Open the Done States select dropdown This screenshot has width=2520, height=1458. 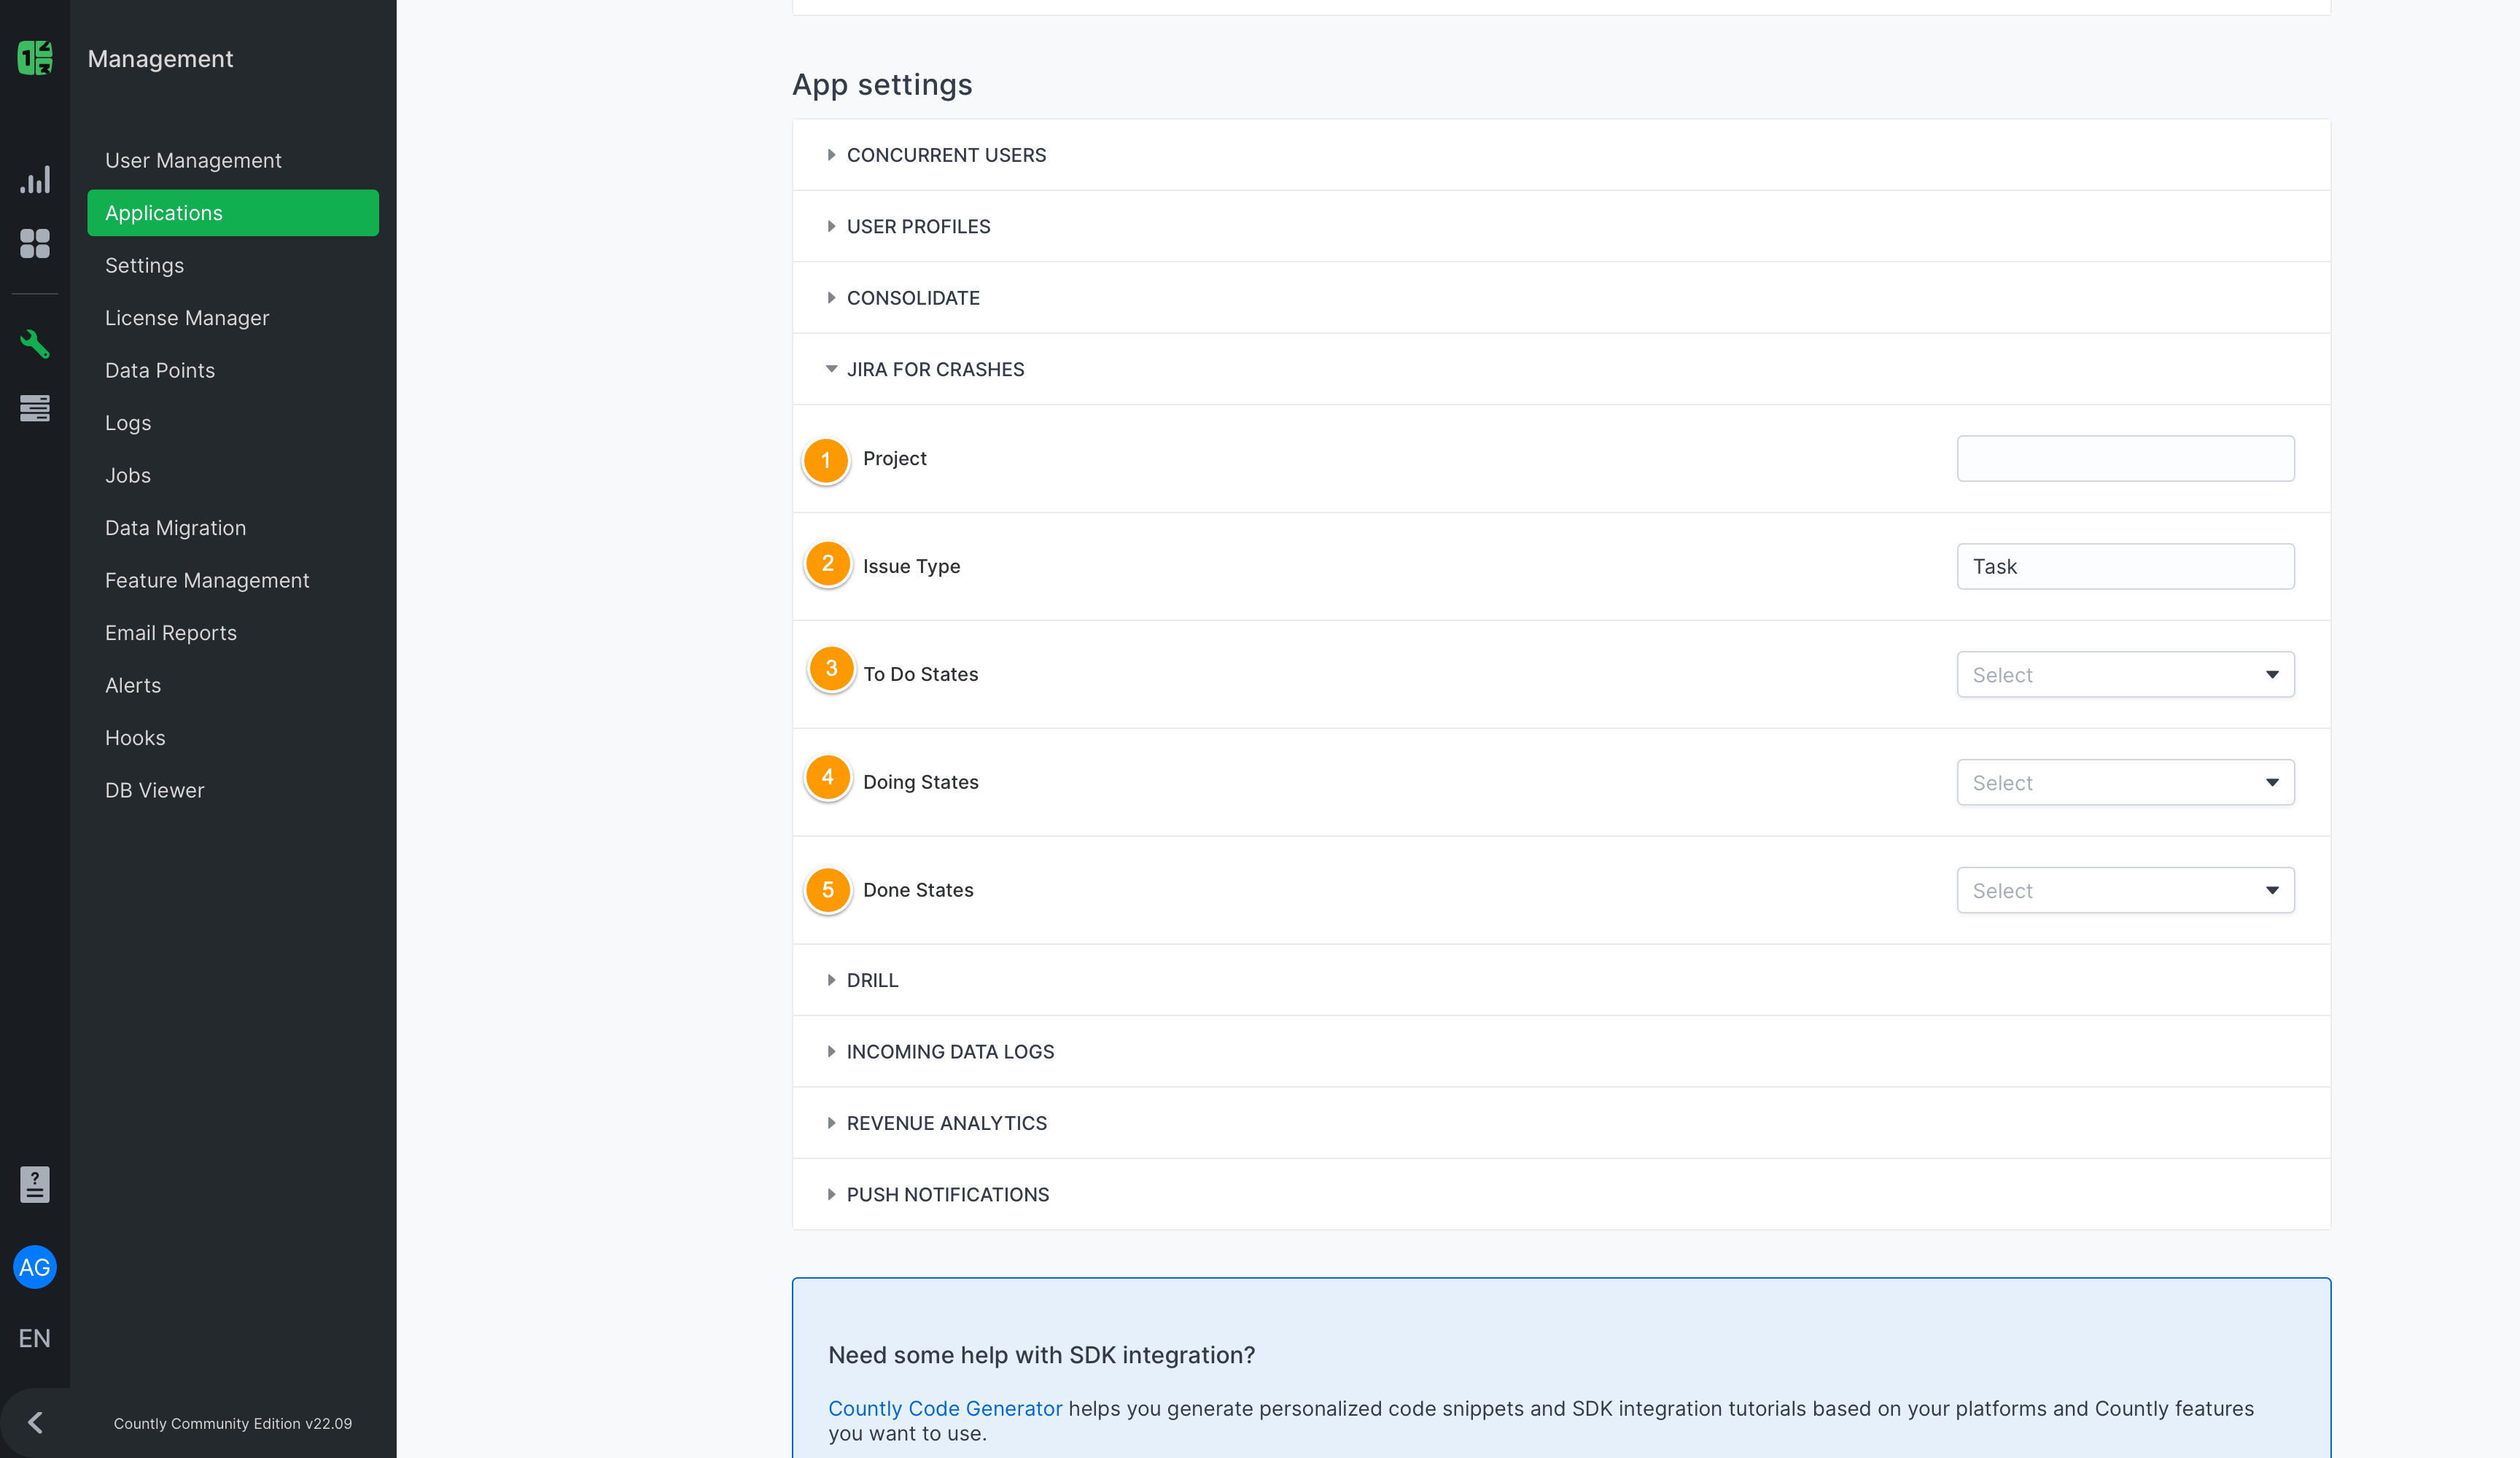(2124, 890)
